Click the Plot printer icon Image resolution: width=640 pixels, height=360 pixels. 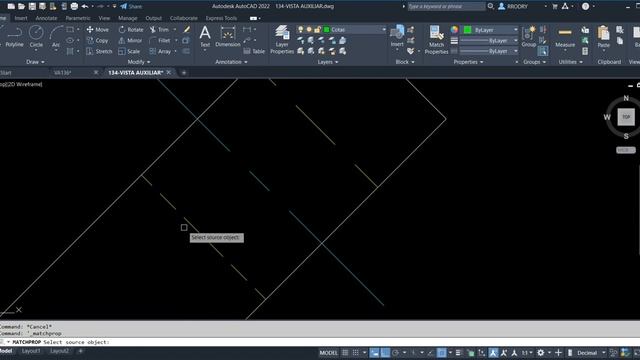click(74, 6)
